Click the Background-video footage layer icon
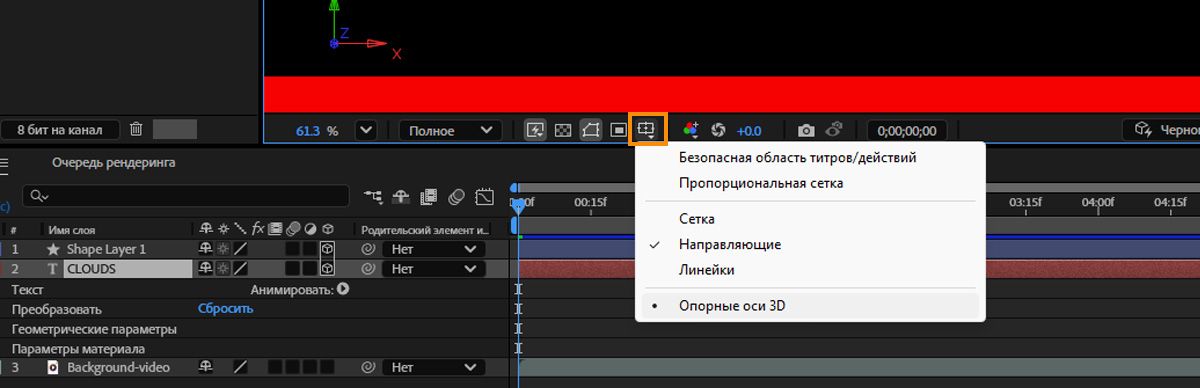The width and height of the screenshot is (1200, 388). (x=53, y=368)
